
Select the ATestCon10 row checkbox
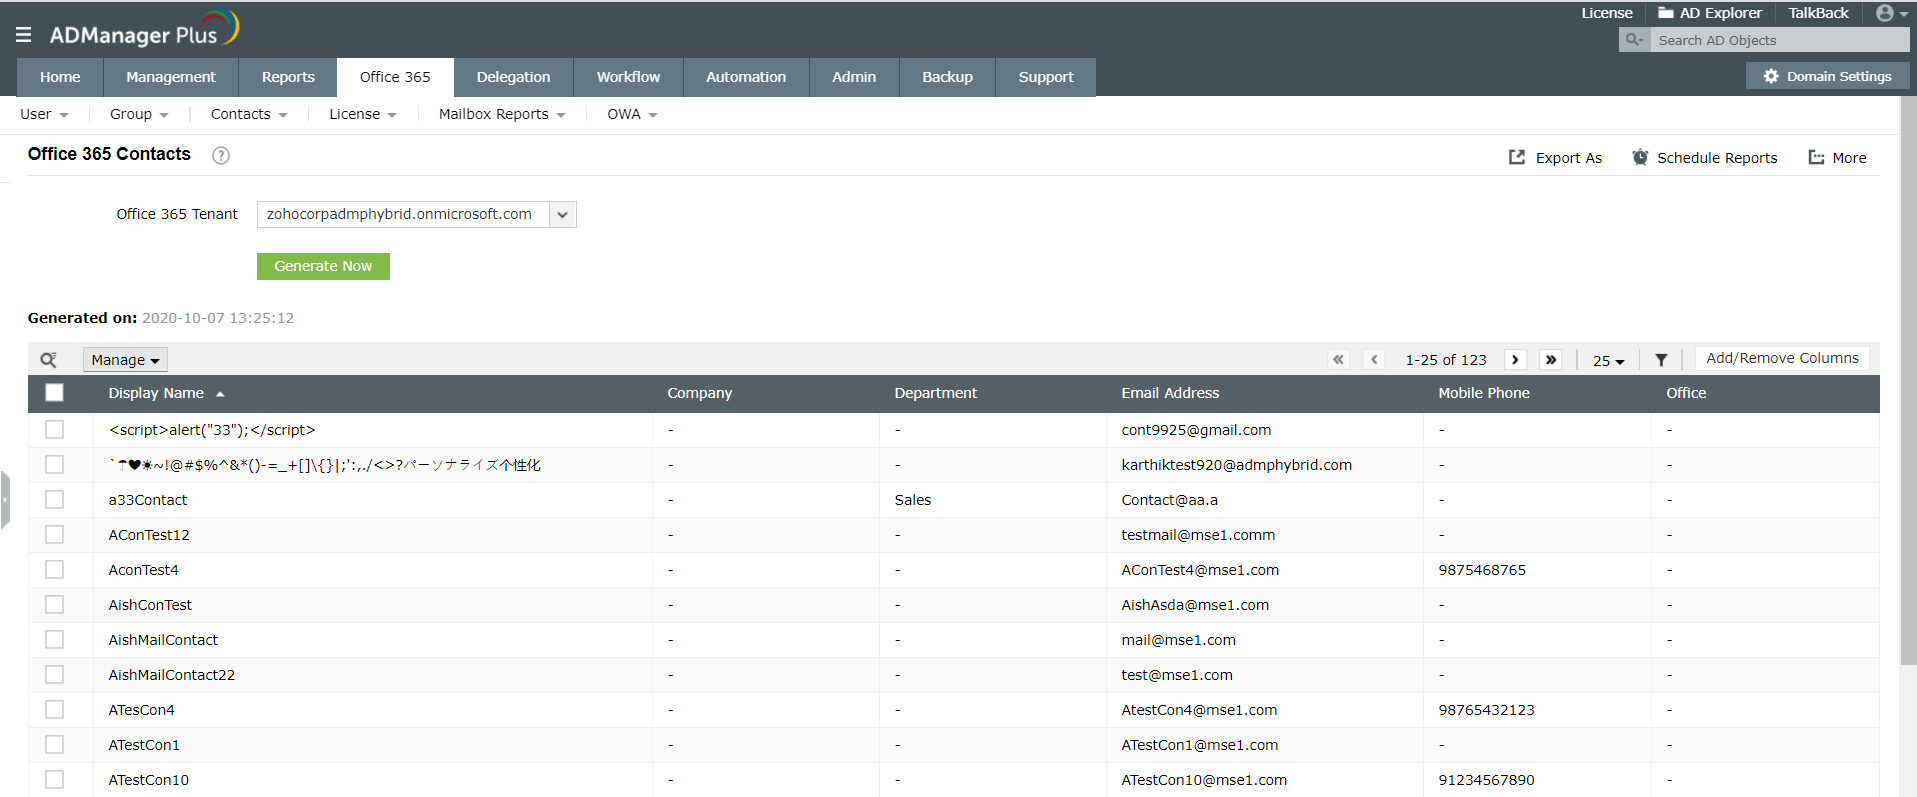pyautogui.click(x=54, y=780)
